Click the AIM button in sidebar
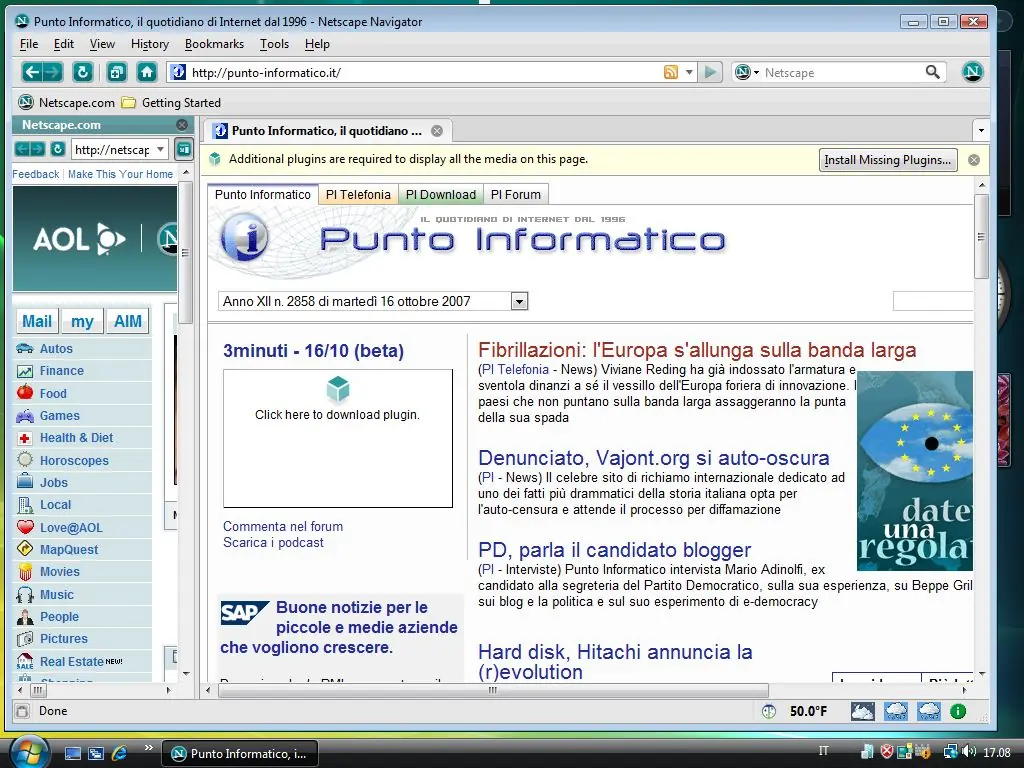This screenshot has width=1024, height=768. (x=127, y=321)
